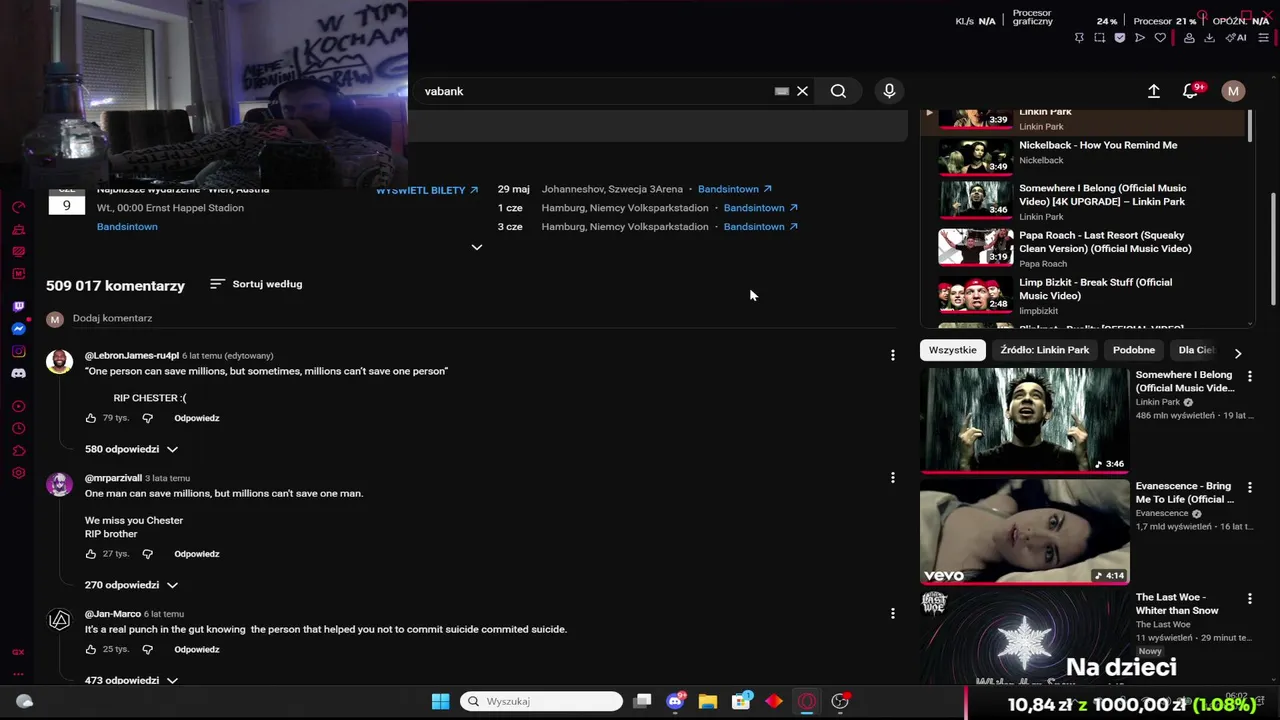Expand the 473 odpowiedzi replies
Image resolution: width=1280 pixels, height=720 pixels.
click(x=132, y=680)
